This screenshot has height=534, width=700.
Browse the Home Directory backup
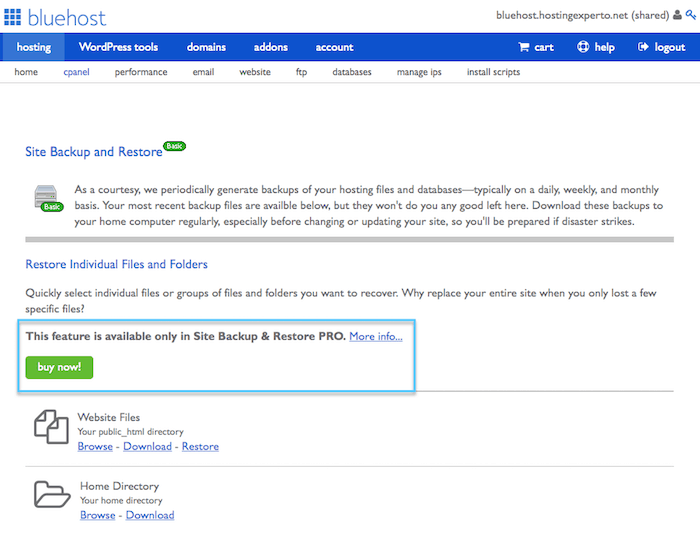(x=98, y=515)
